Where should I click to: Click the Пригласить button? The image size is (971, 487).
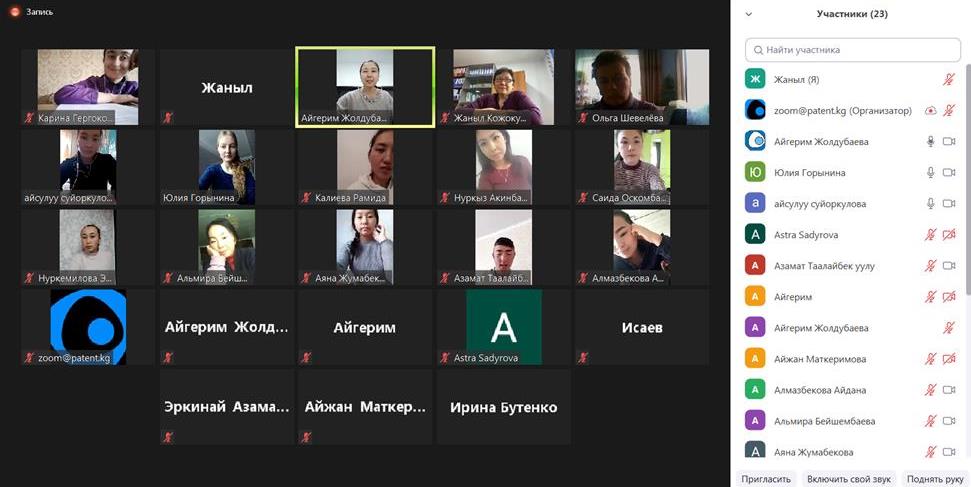pos(766,479)
